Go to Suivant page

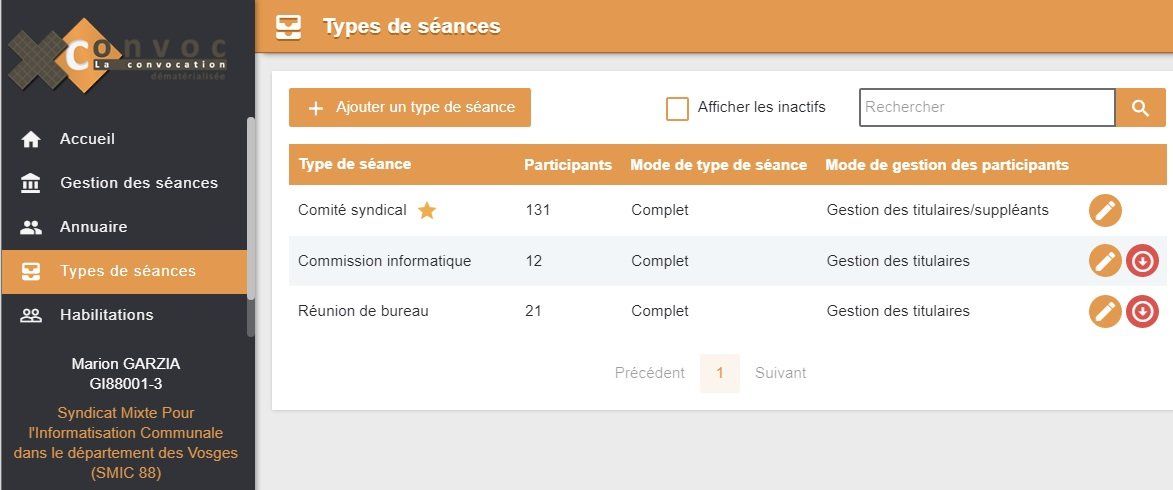point(780,373)
